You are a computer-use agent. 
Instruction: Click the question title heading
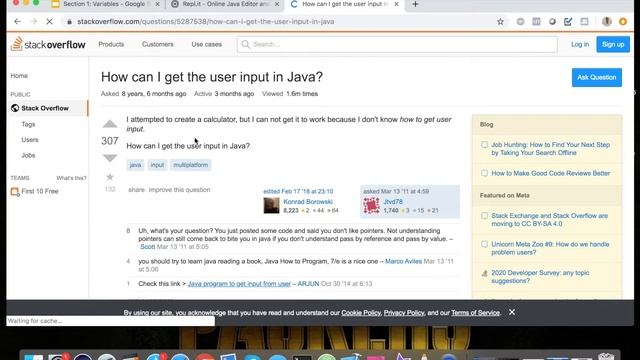click(212, 77)
